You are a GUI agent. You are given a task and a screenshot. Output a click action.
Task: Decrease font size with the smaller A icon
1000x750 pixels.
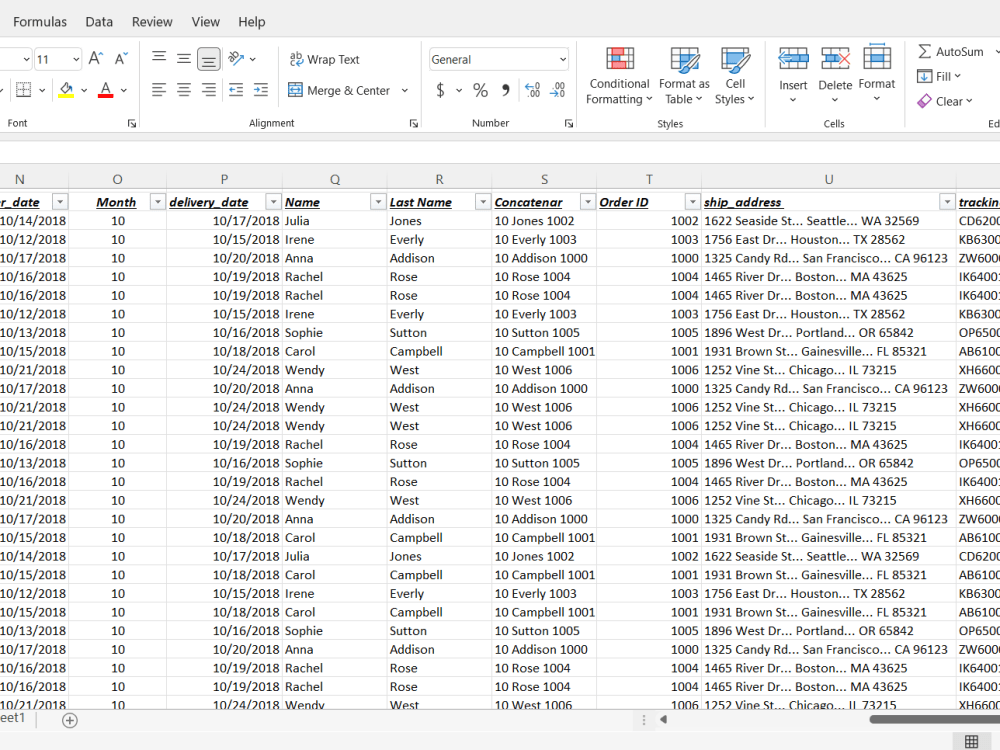(x=121, y=59)
